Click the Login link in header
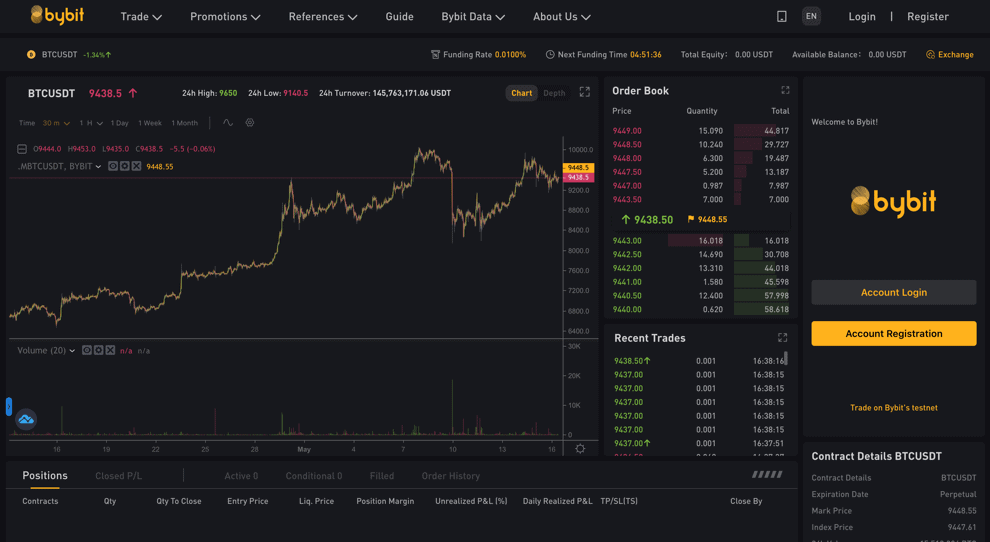The width and height of the screenshot is (990, 542). (x=862, y=16)
